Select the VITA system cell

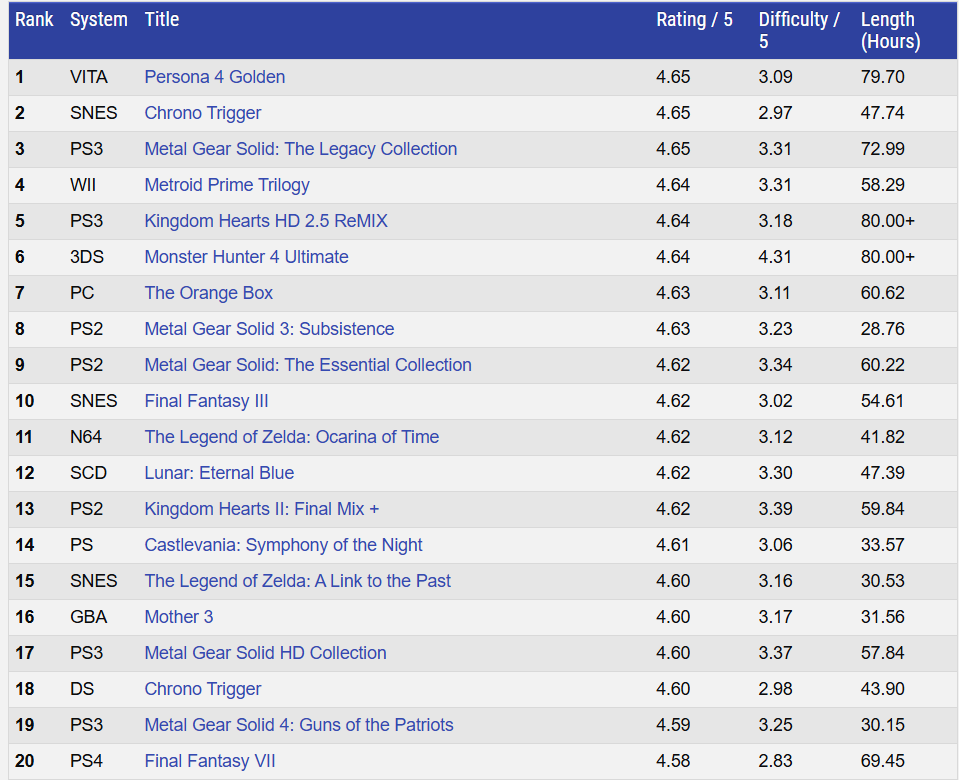point(89,77)
